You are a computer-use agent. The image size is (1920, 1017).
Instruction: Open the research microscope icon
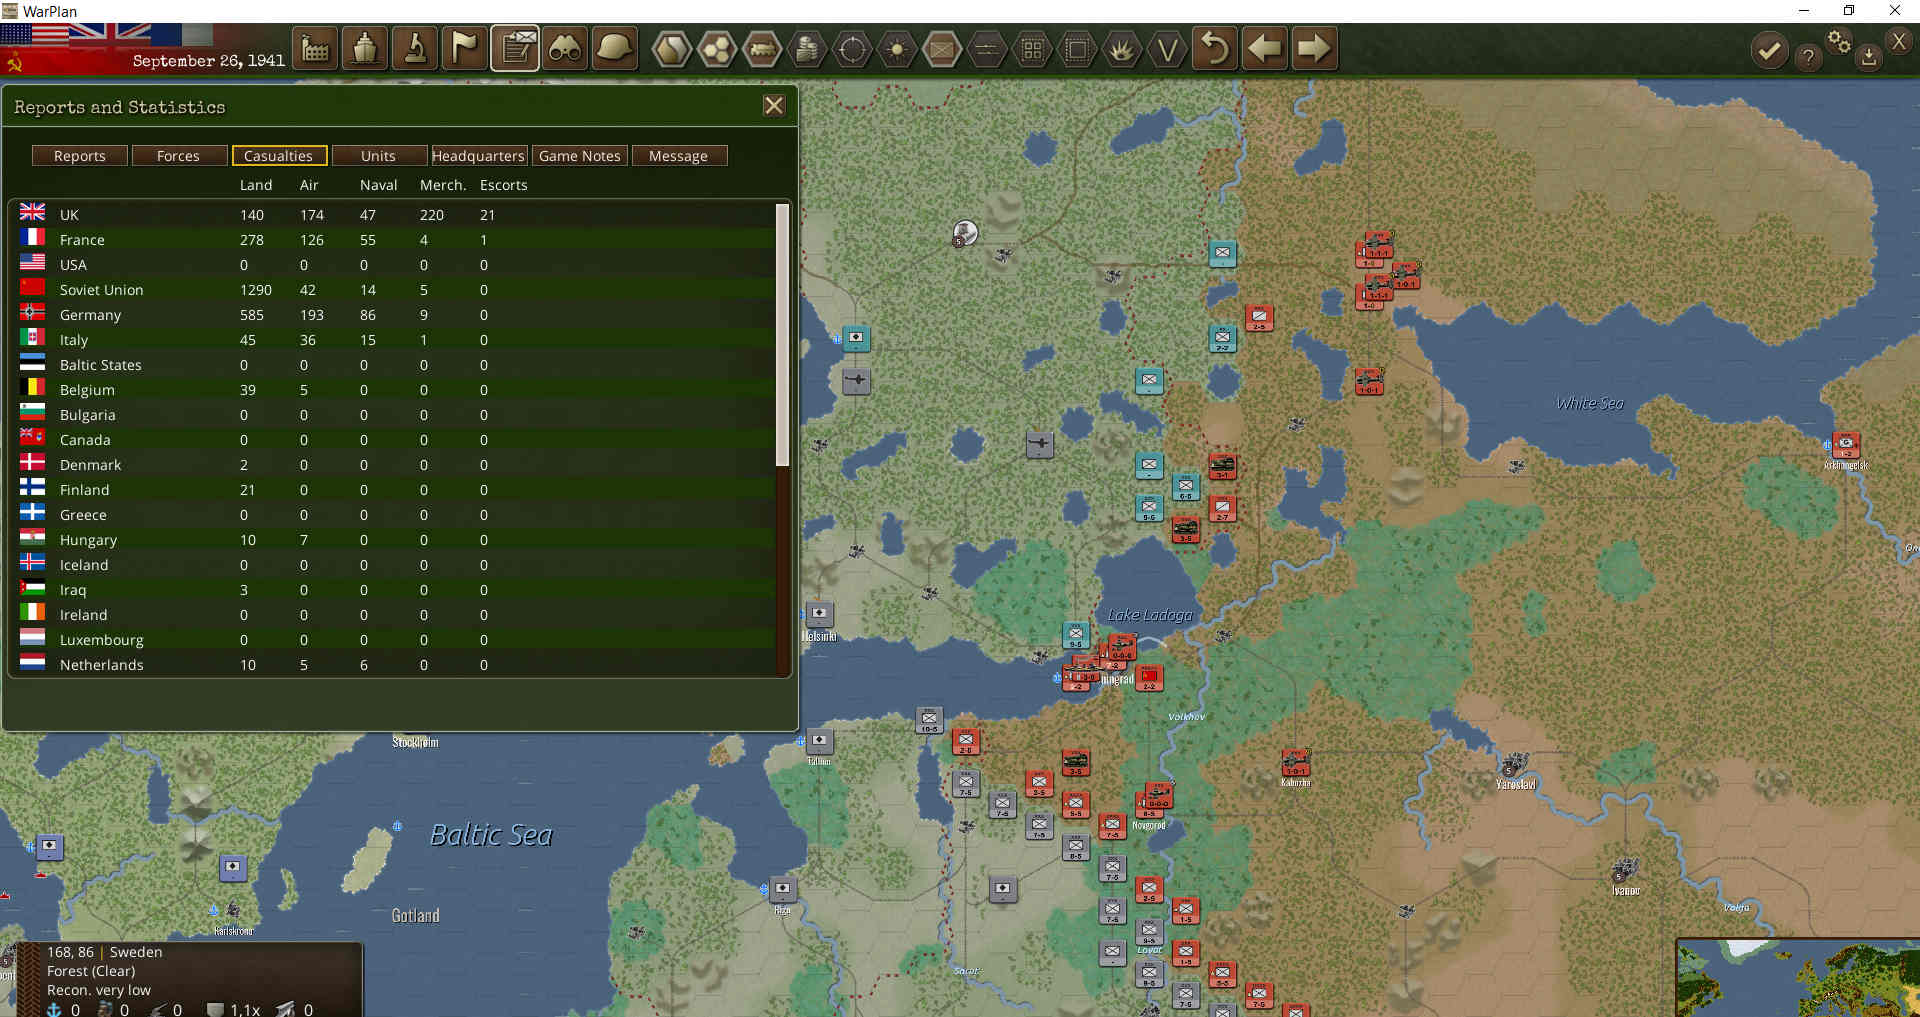(415, 48)
